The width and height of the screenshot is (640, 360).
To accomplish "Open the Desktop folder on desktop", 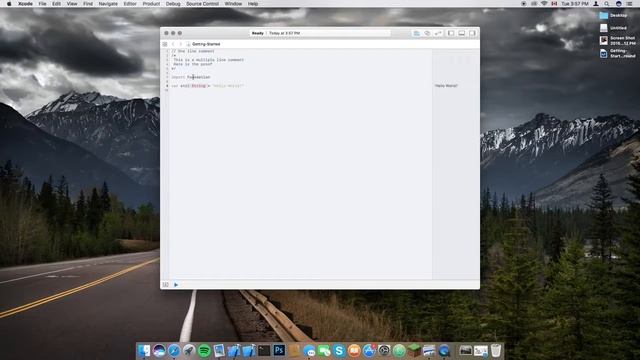I will (613, 16).
